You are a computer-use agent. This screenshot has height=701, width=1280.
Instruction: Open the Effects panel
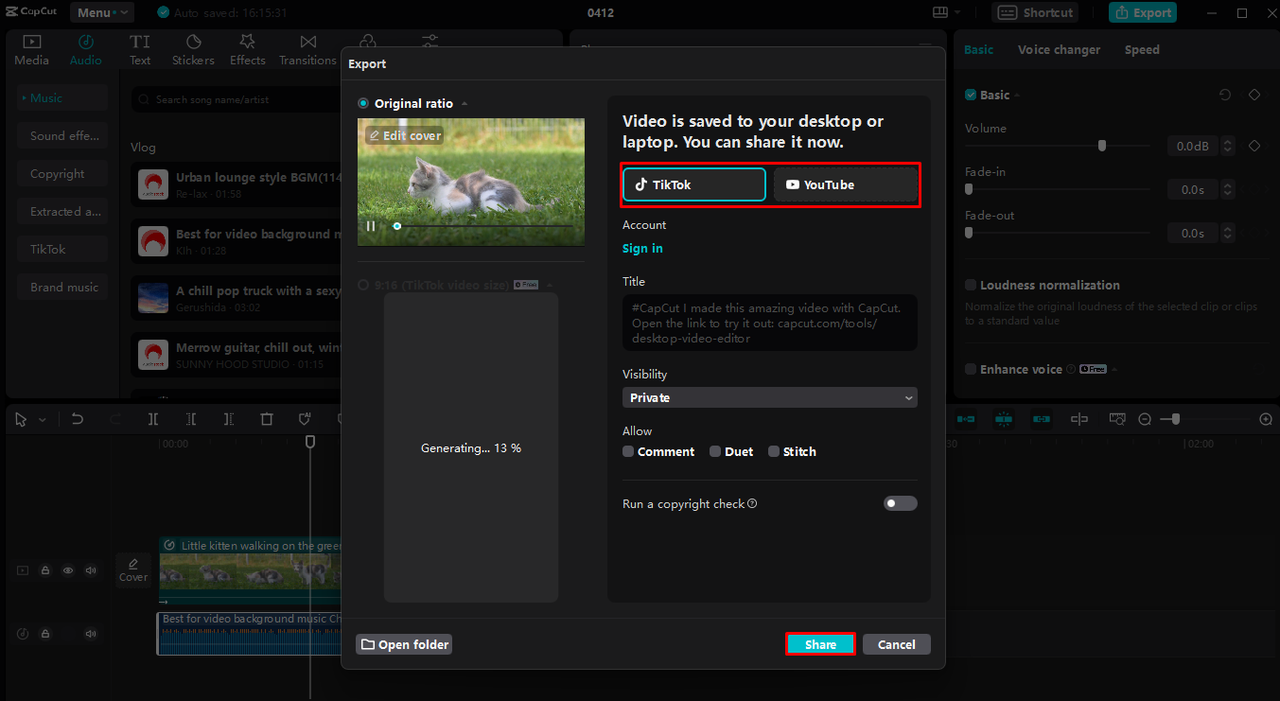pos(247,49)
